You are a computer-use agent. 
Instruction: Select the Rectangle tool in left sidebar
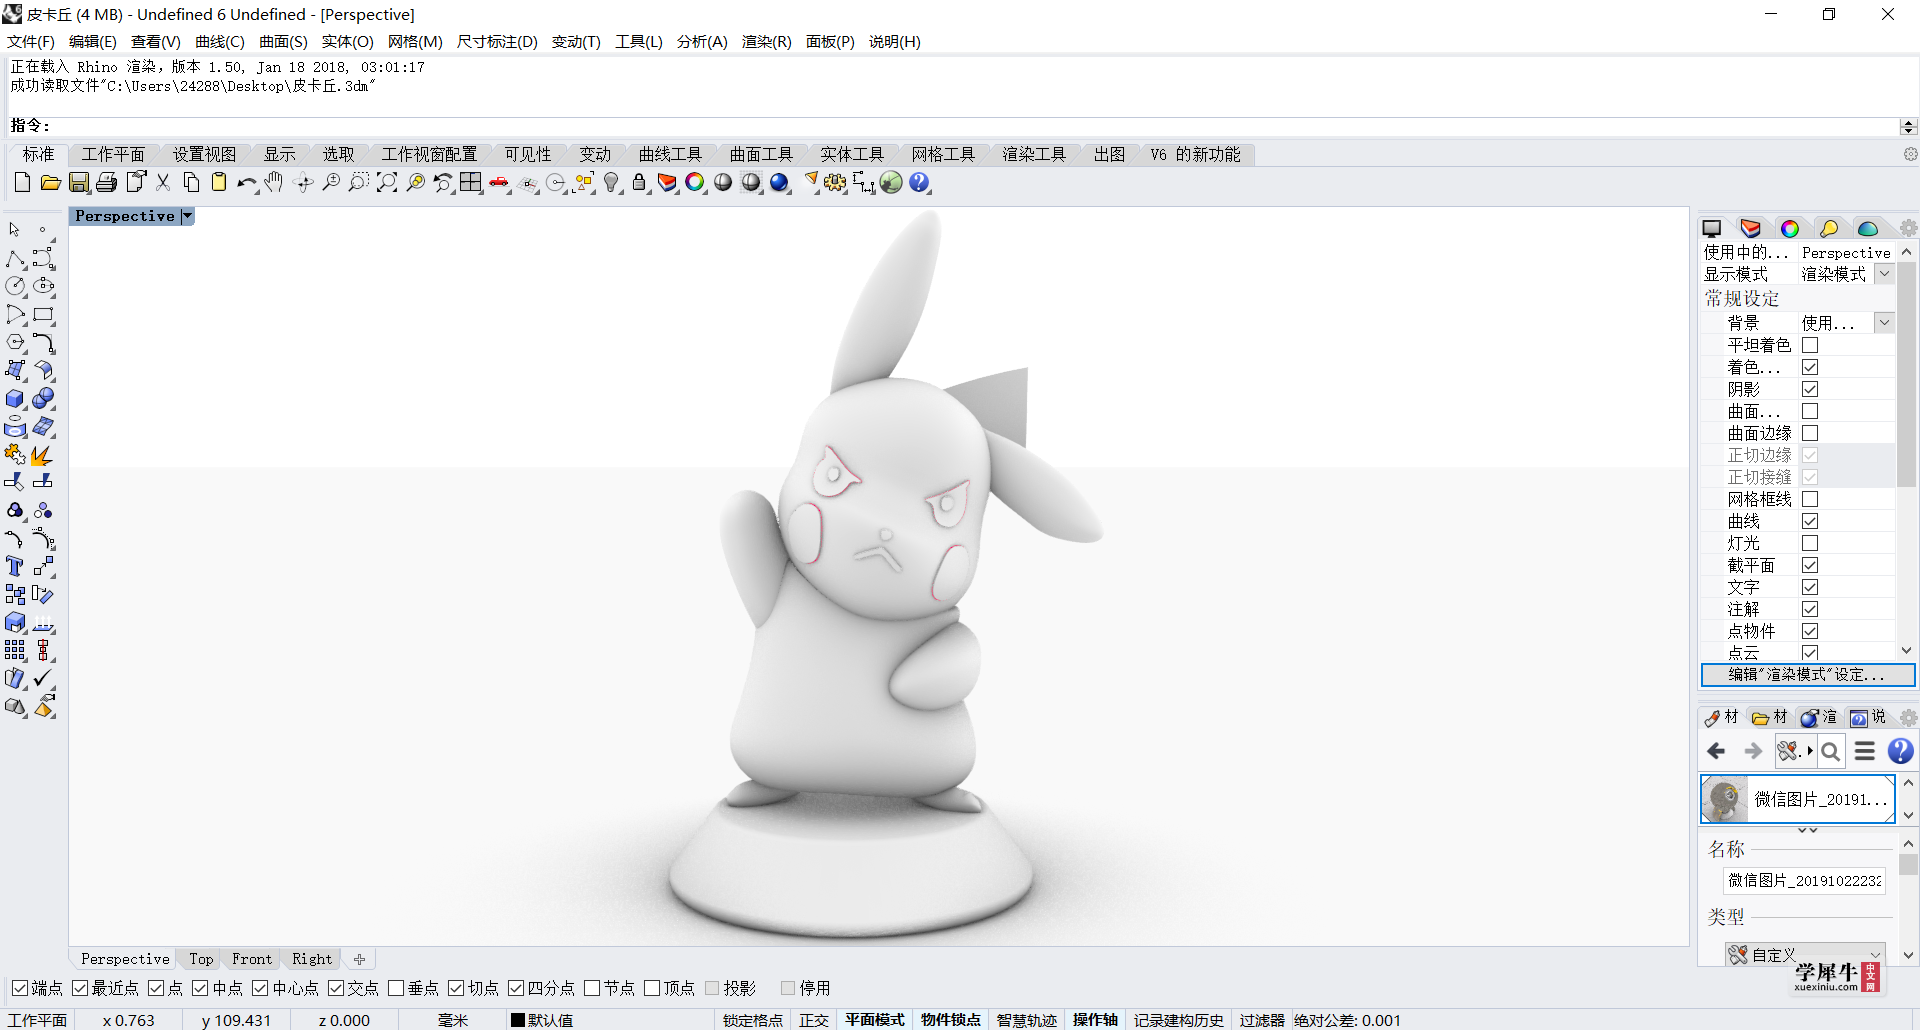pos(43,315)
